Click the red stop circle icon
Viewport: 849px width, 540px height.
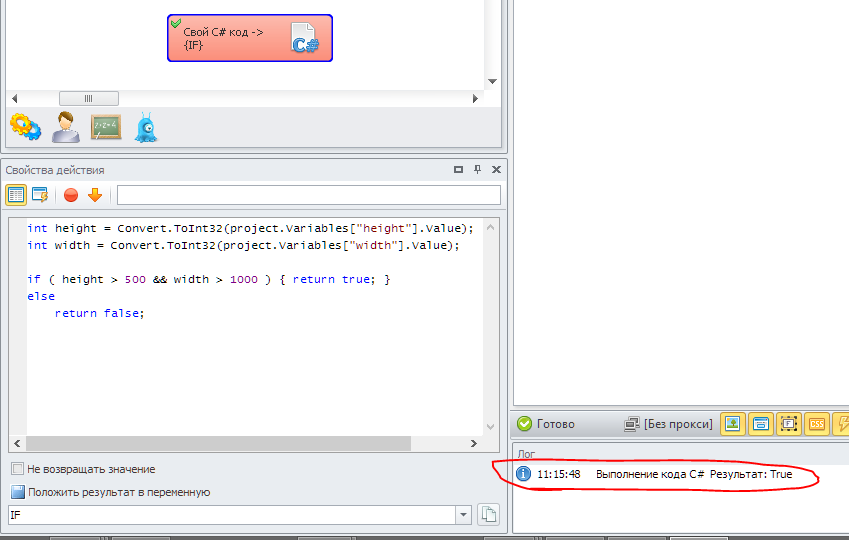[x=71, y=195]
